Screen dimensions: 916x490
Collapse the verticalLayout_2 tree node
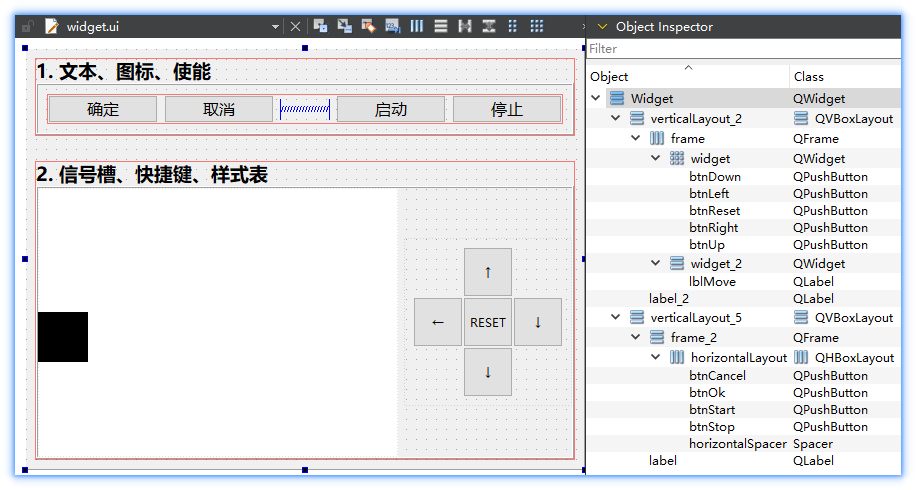tap(617, 119)
